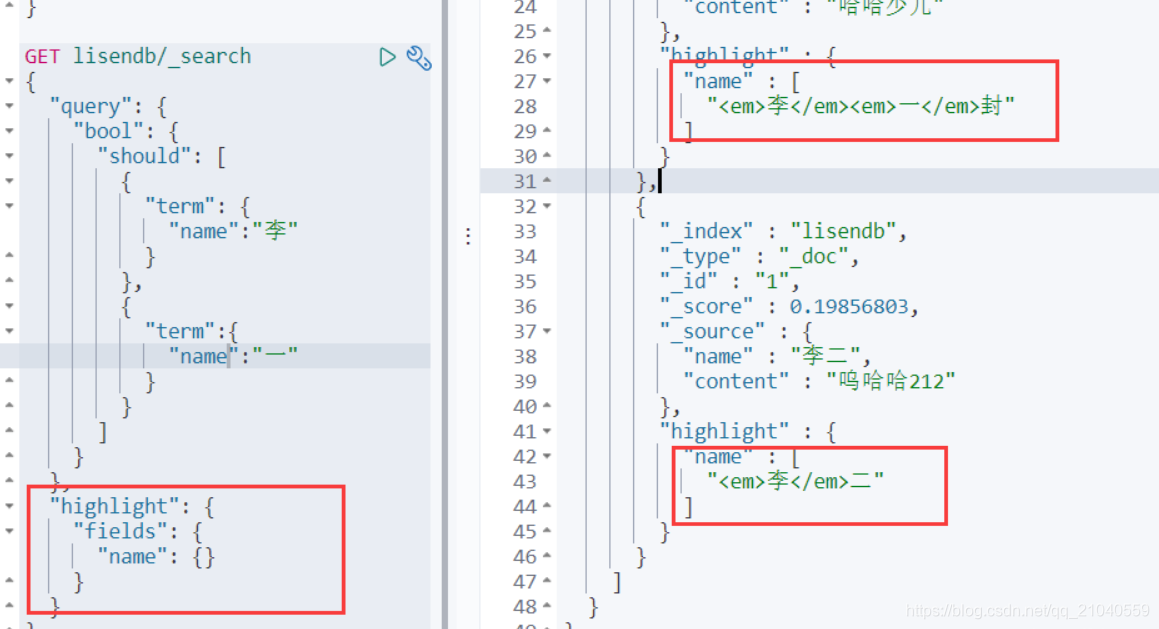This screenshot has height=629, width=1159.
Task: Place cursor on "name":"一" line
Action: [233, 356]
